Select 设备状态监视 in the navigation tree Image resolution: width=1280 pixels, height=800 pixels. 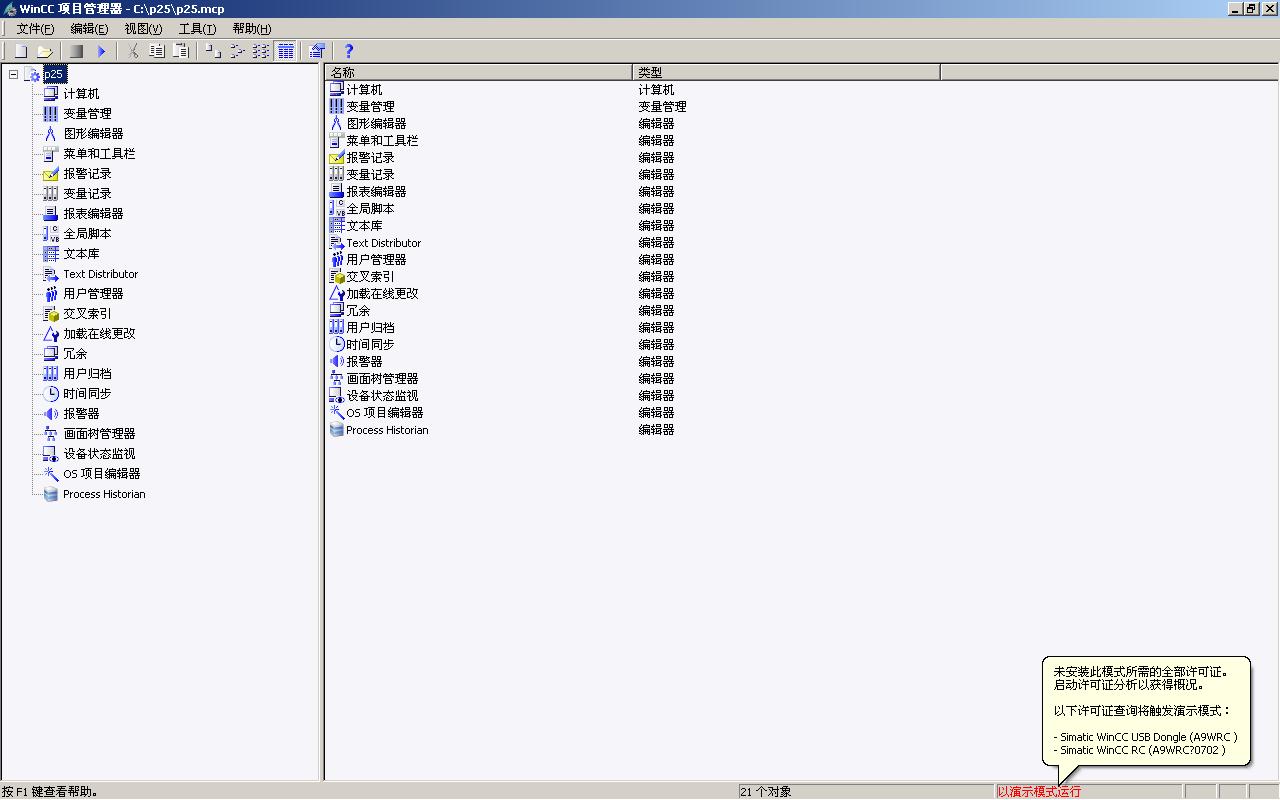tap(99, 454)
